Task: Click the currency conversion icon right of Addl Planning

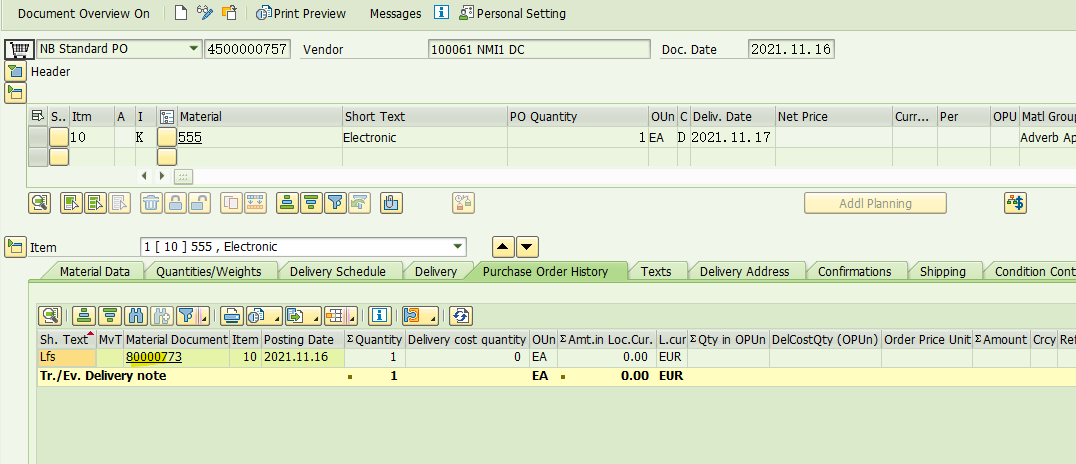Action: (1015, 202)
